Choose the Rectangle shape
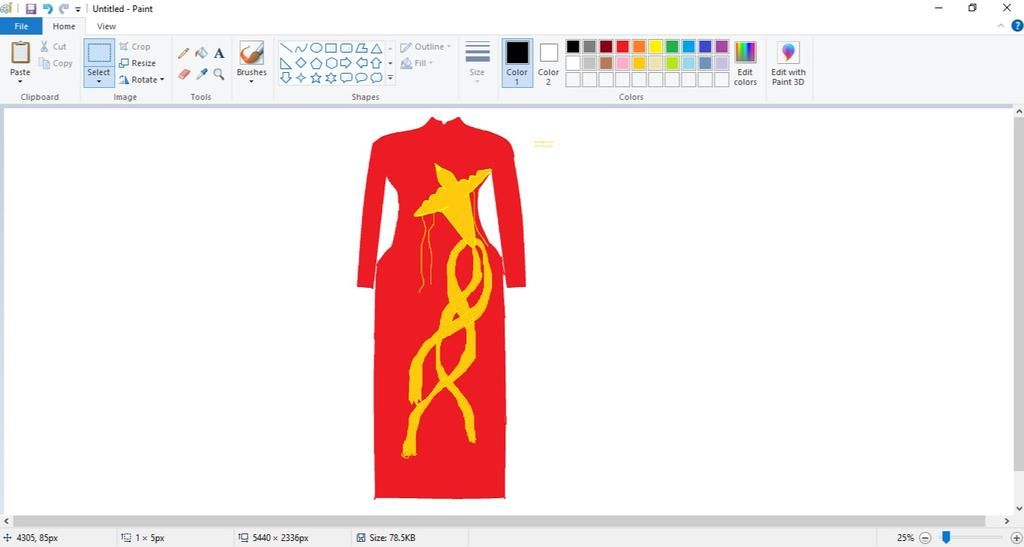 [331, 48]
